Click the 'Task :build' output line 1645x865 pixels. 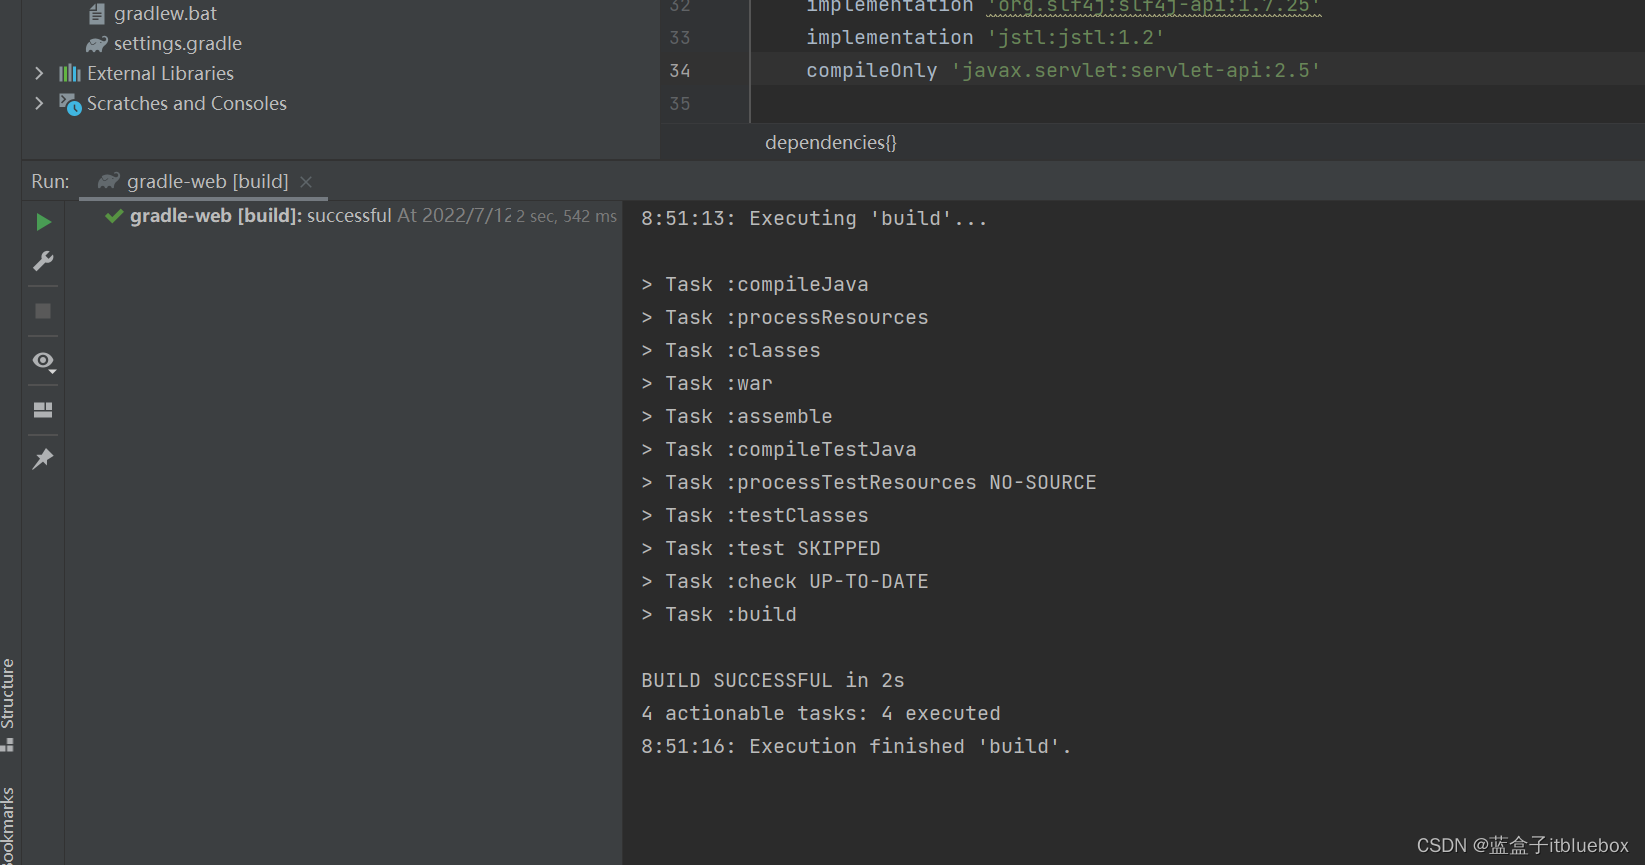point(719,615)
